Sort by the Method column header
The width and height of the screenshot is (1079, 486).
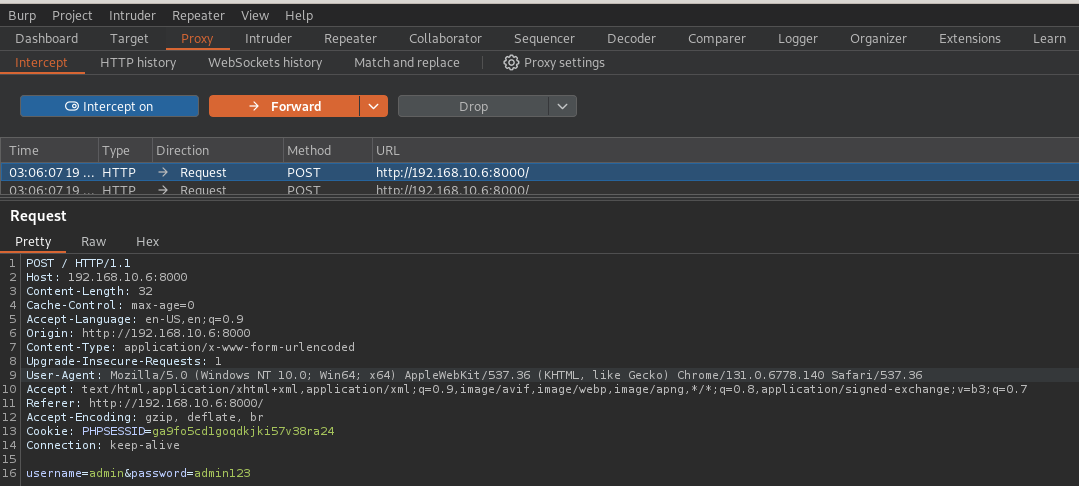[328, 150]
